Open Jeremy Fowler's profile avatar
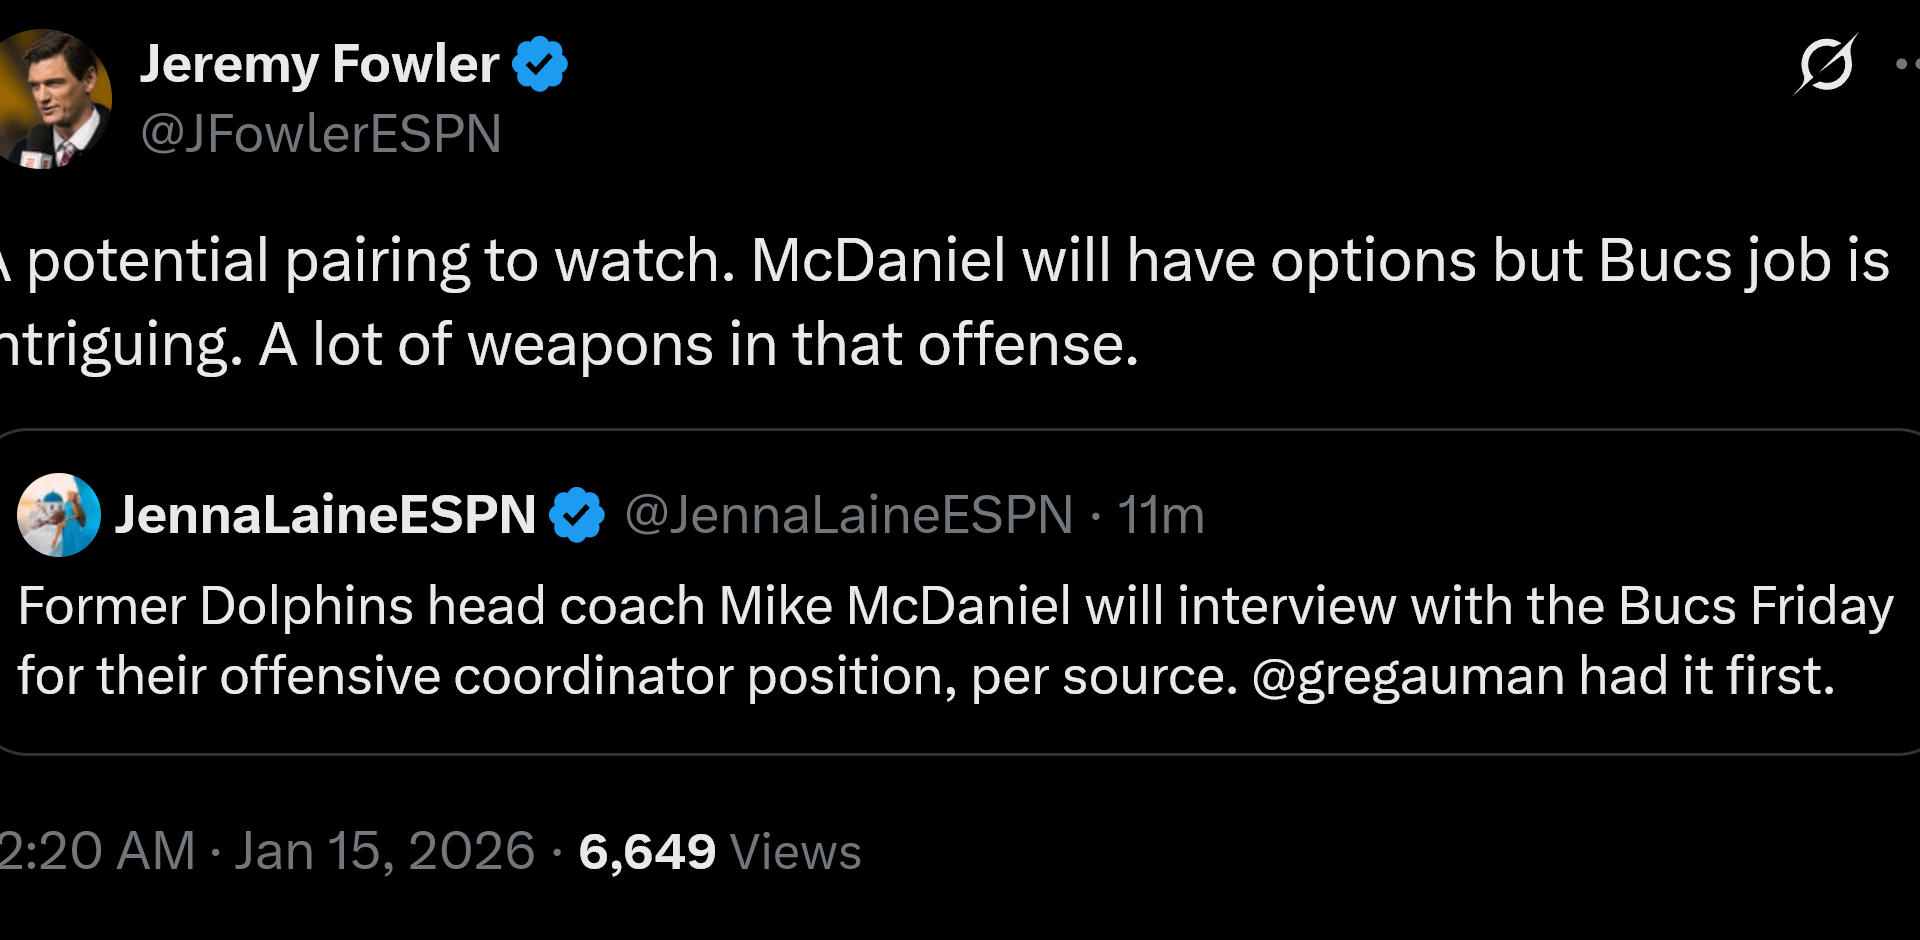The width and height of the screenshot is (1920, 940). coord(55,97)
